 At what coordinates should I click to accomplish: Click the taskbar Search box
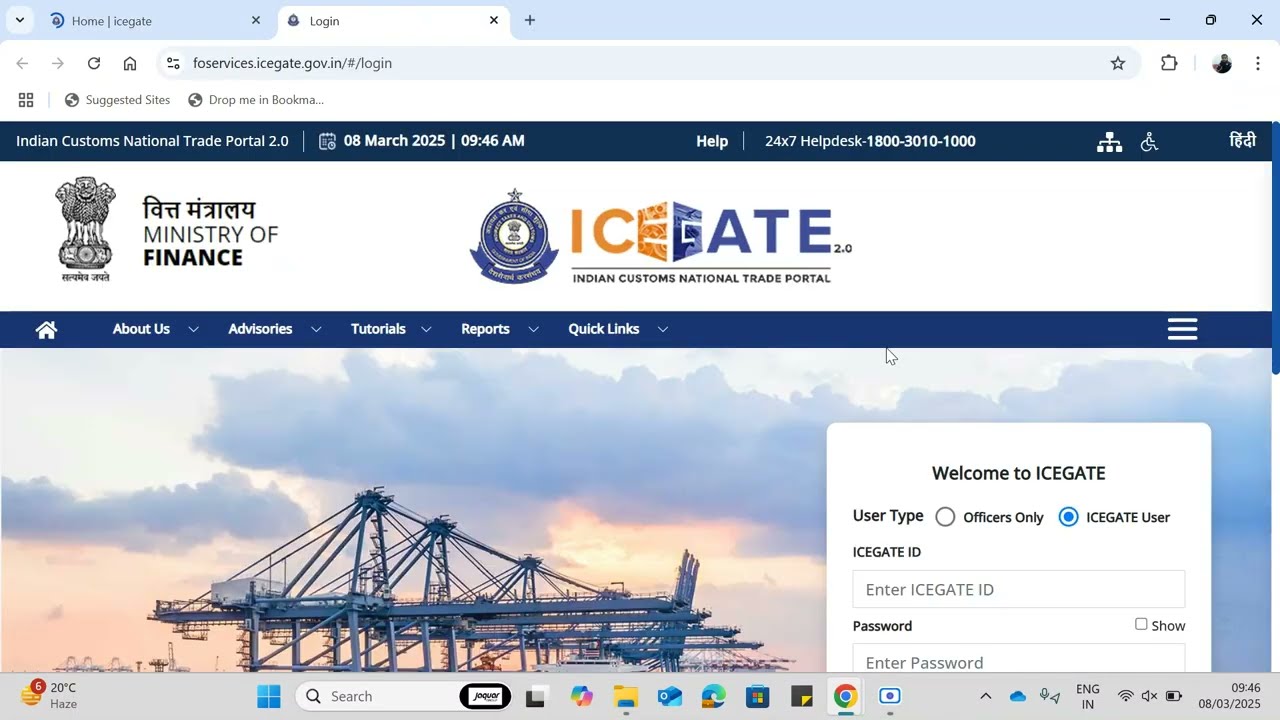click(404, 696)
